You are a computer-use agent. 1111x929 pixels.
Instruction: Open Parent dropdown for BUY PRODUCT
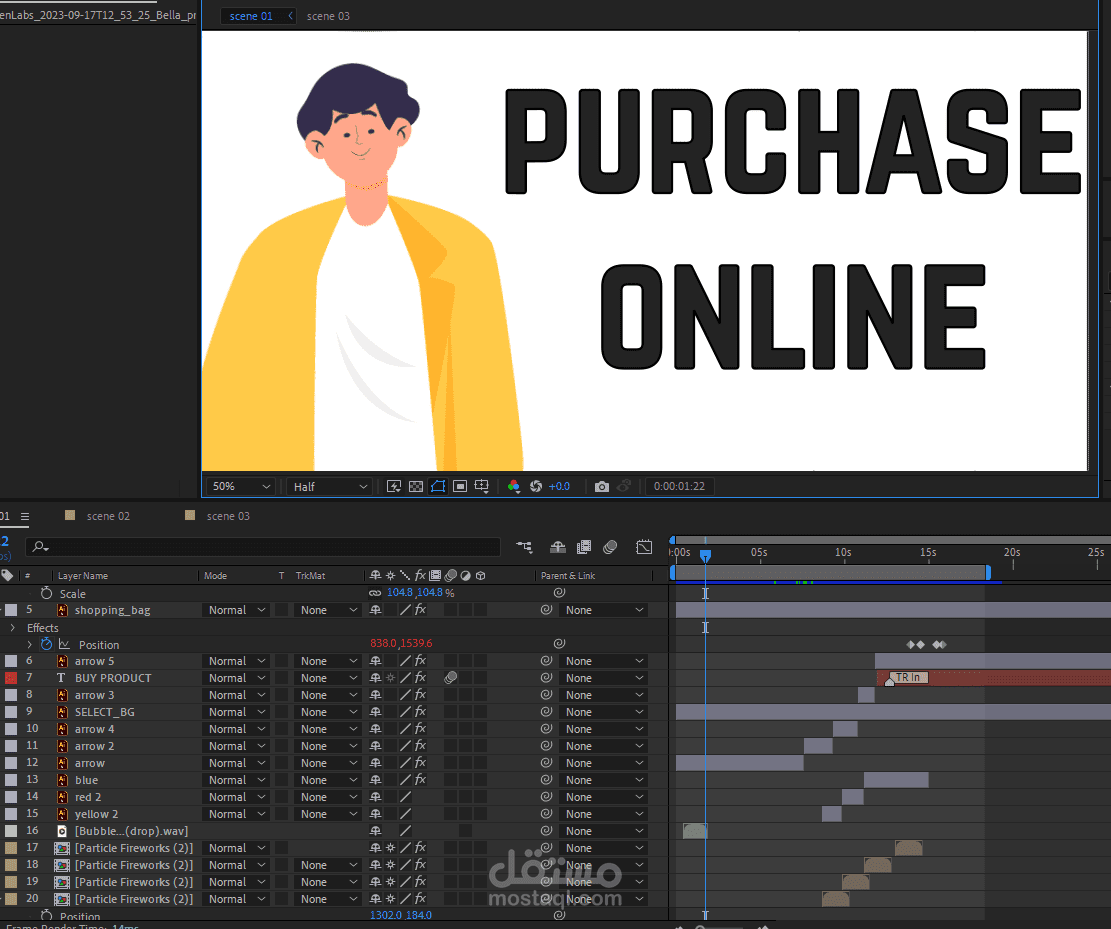click(604, 677)
